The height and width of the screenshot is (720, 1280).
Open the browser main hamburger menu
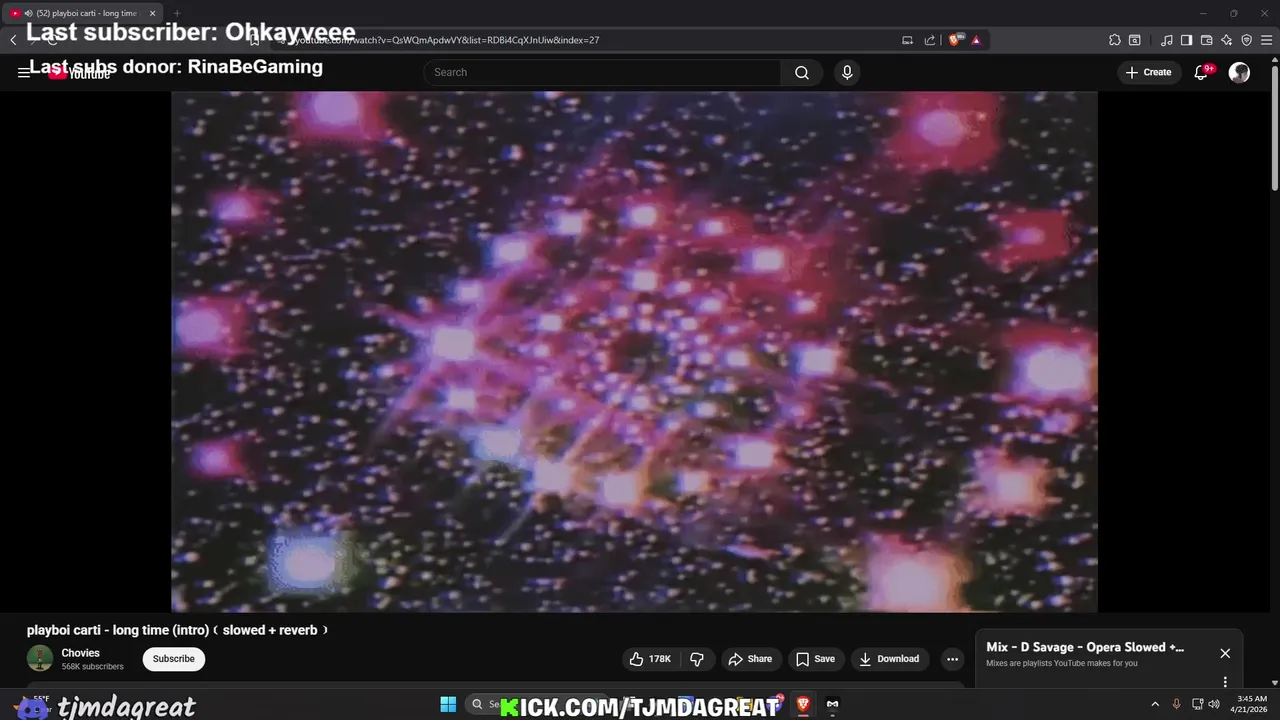click(1267, 40)
